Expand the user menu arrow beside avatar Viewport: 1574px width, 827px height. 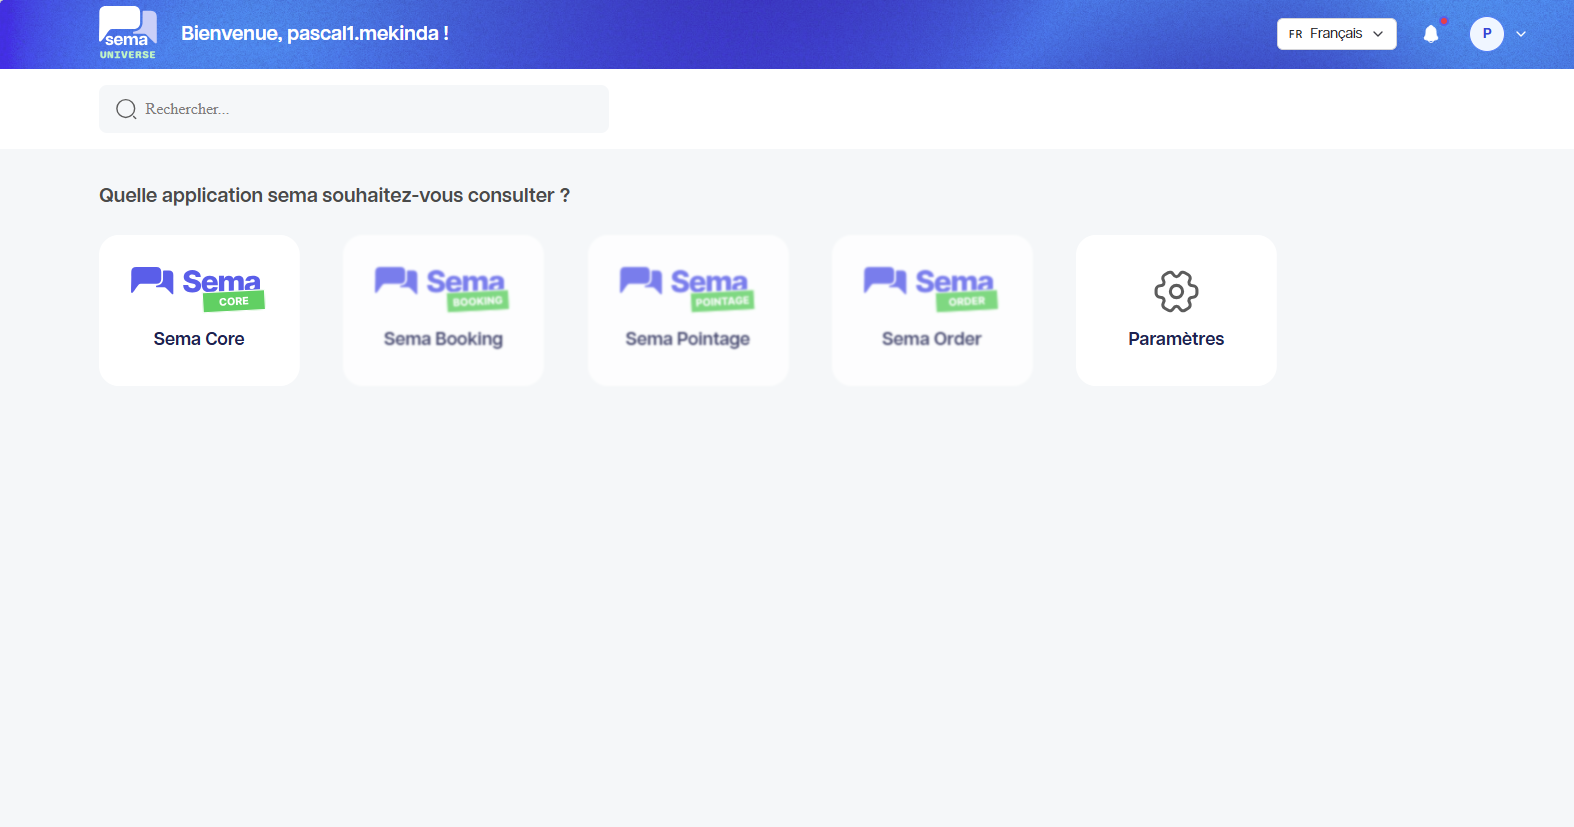(x=1521, y=34)
